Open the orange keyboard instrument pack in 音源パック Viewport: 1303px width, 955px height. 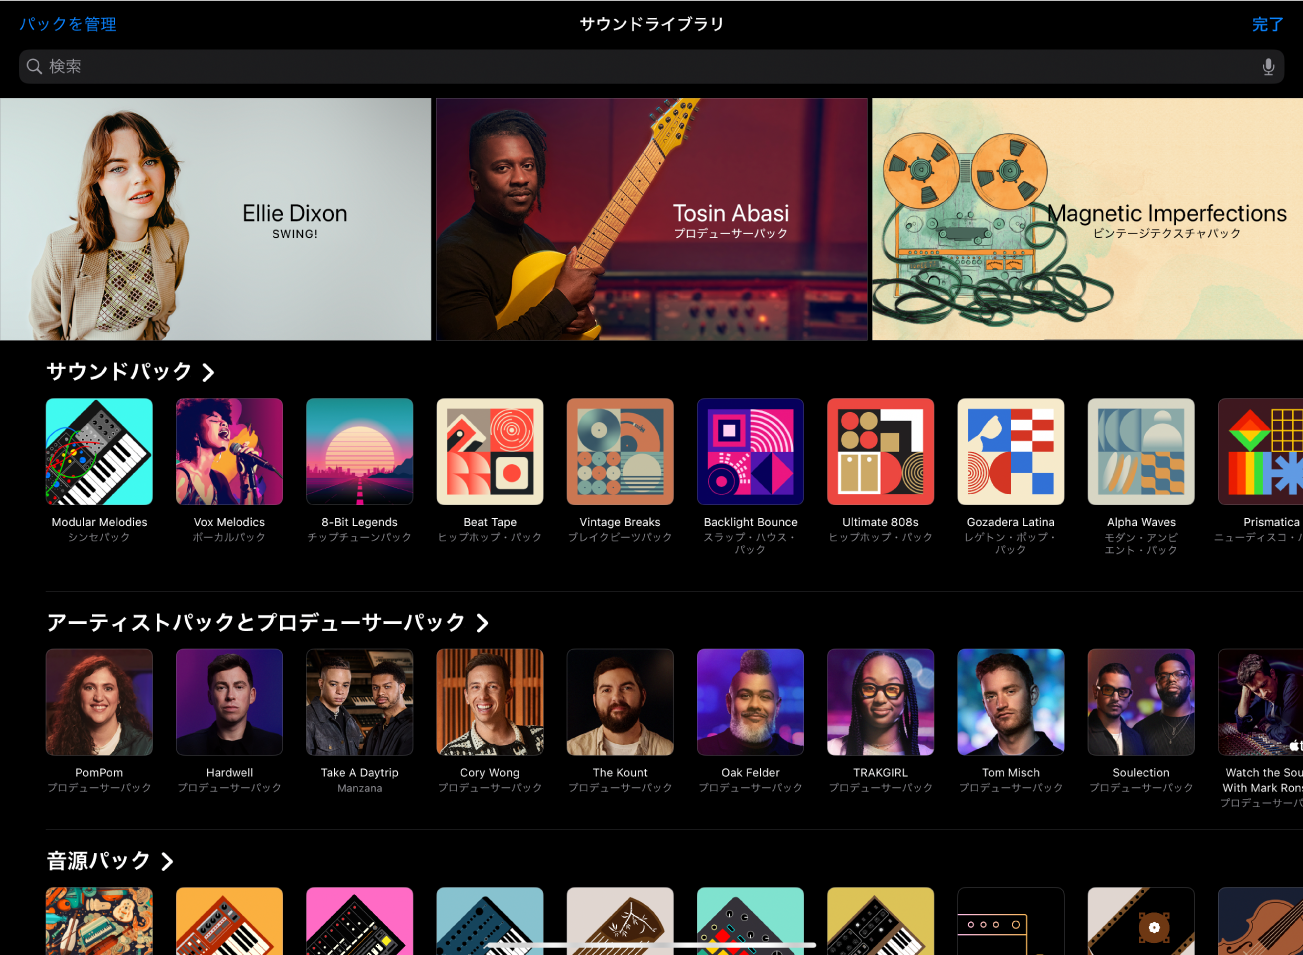click(229, 921)
